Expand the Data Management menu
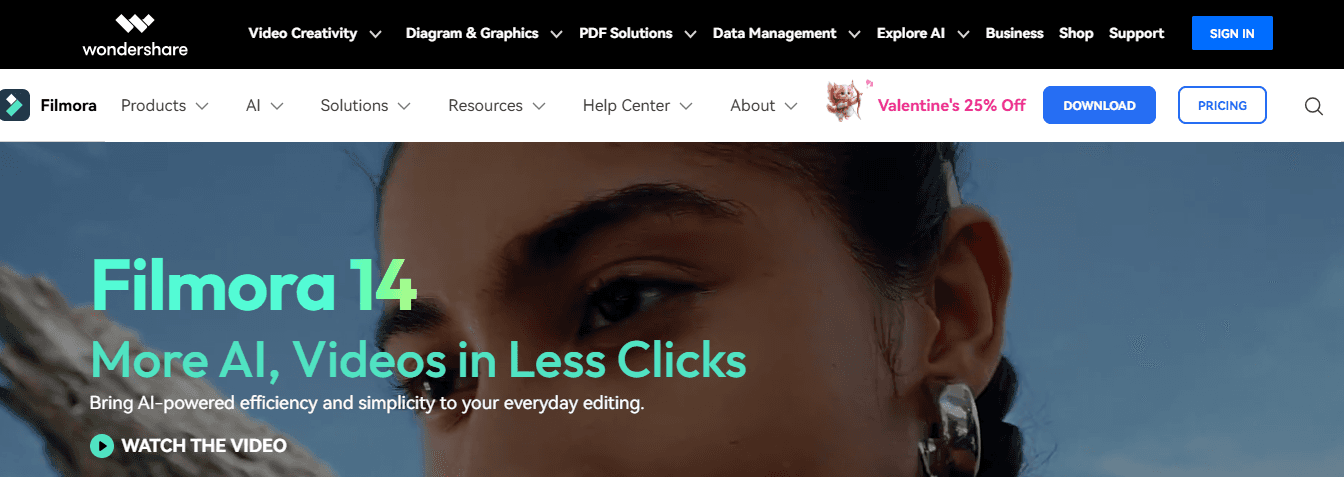 [x=786, y=33]
